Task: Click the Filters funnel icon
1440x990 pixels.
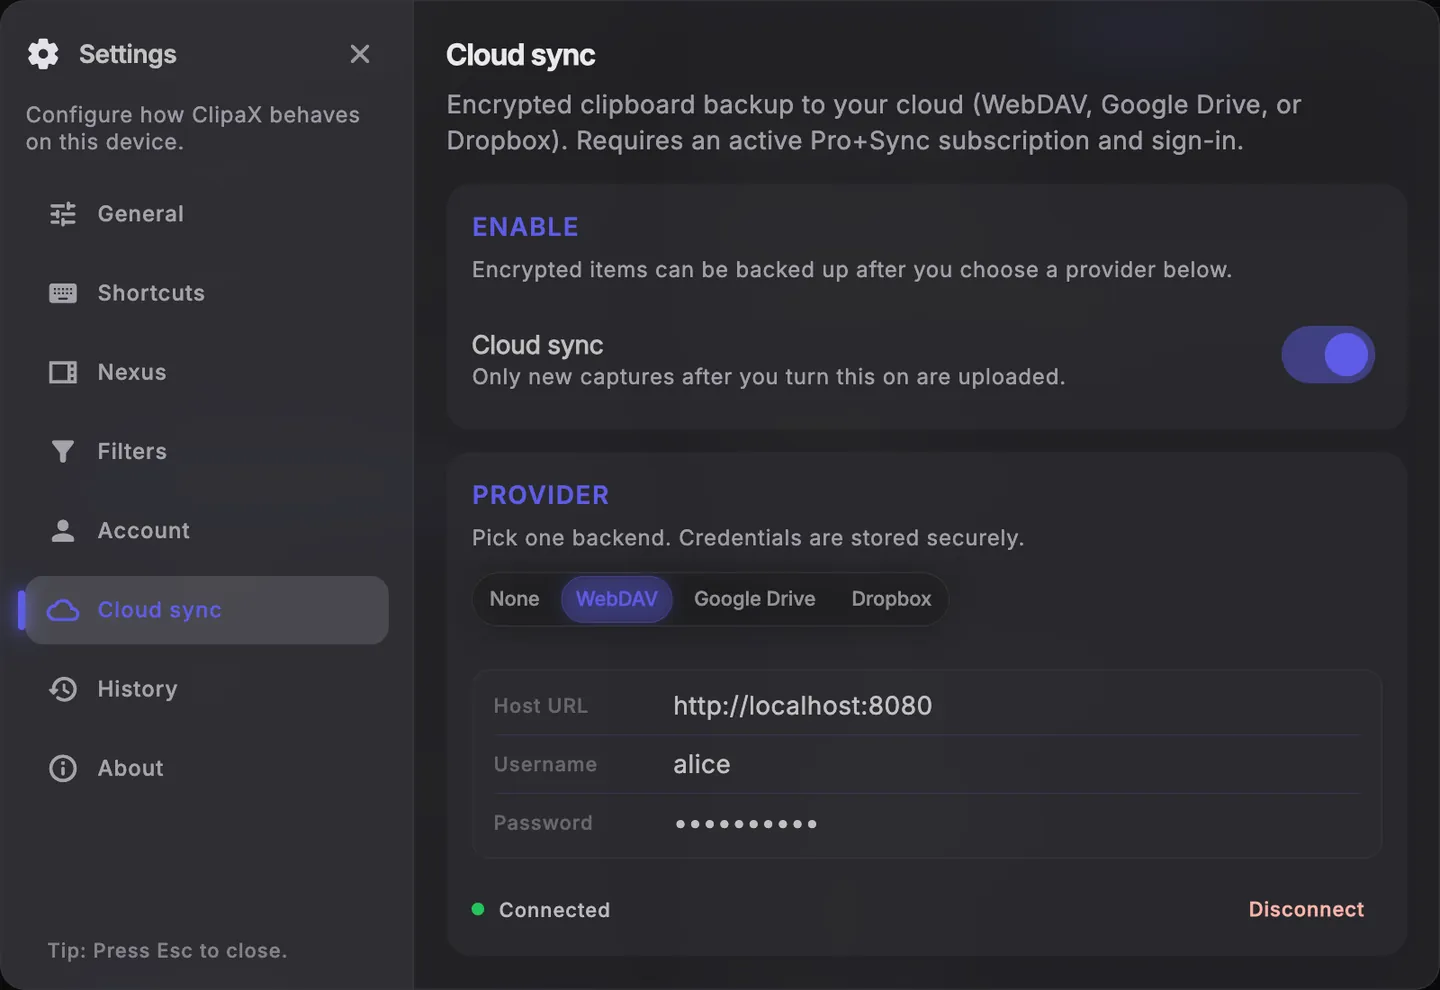Action: tap(63, 452)
